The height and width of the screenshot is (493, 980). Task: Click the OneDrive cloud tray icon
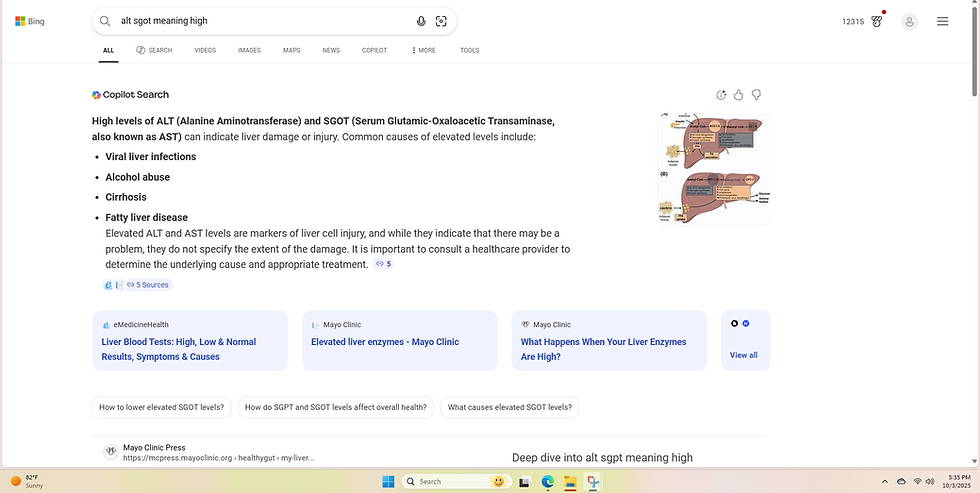point(901,481)
